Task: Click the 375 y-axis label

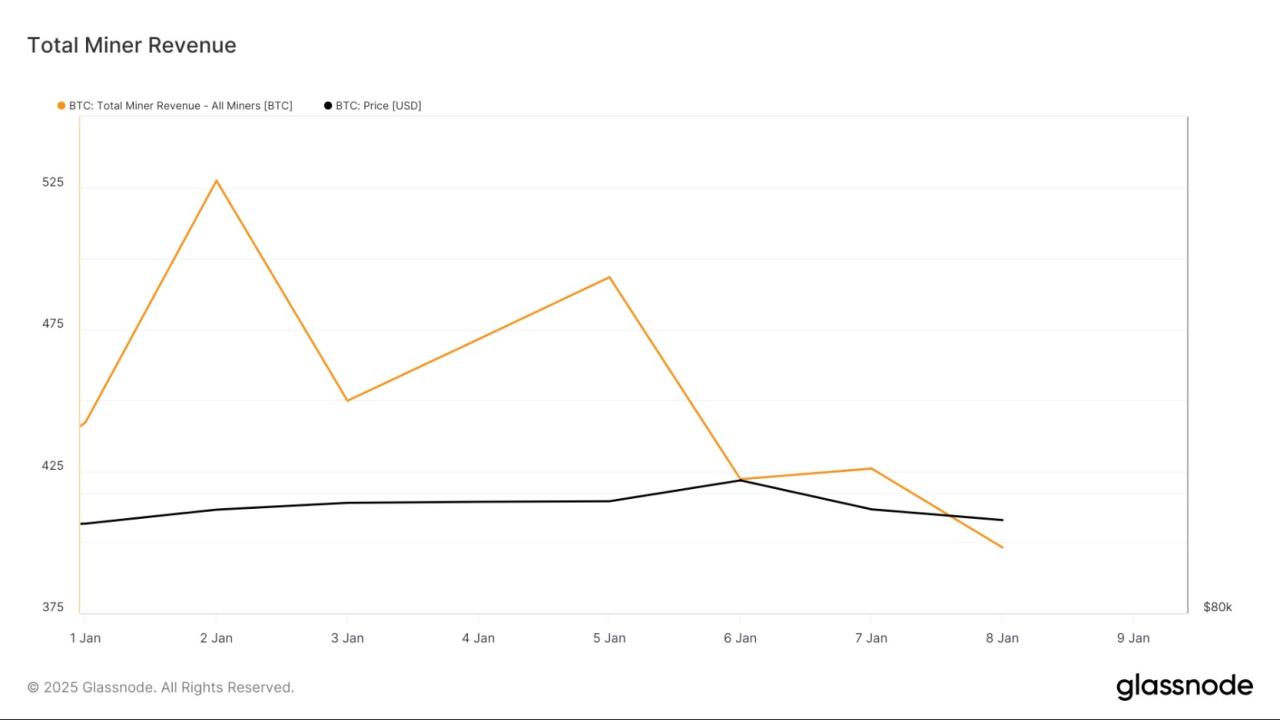Action: pyautogui.click(x=53, y=607)
